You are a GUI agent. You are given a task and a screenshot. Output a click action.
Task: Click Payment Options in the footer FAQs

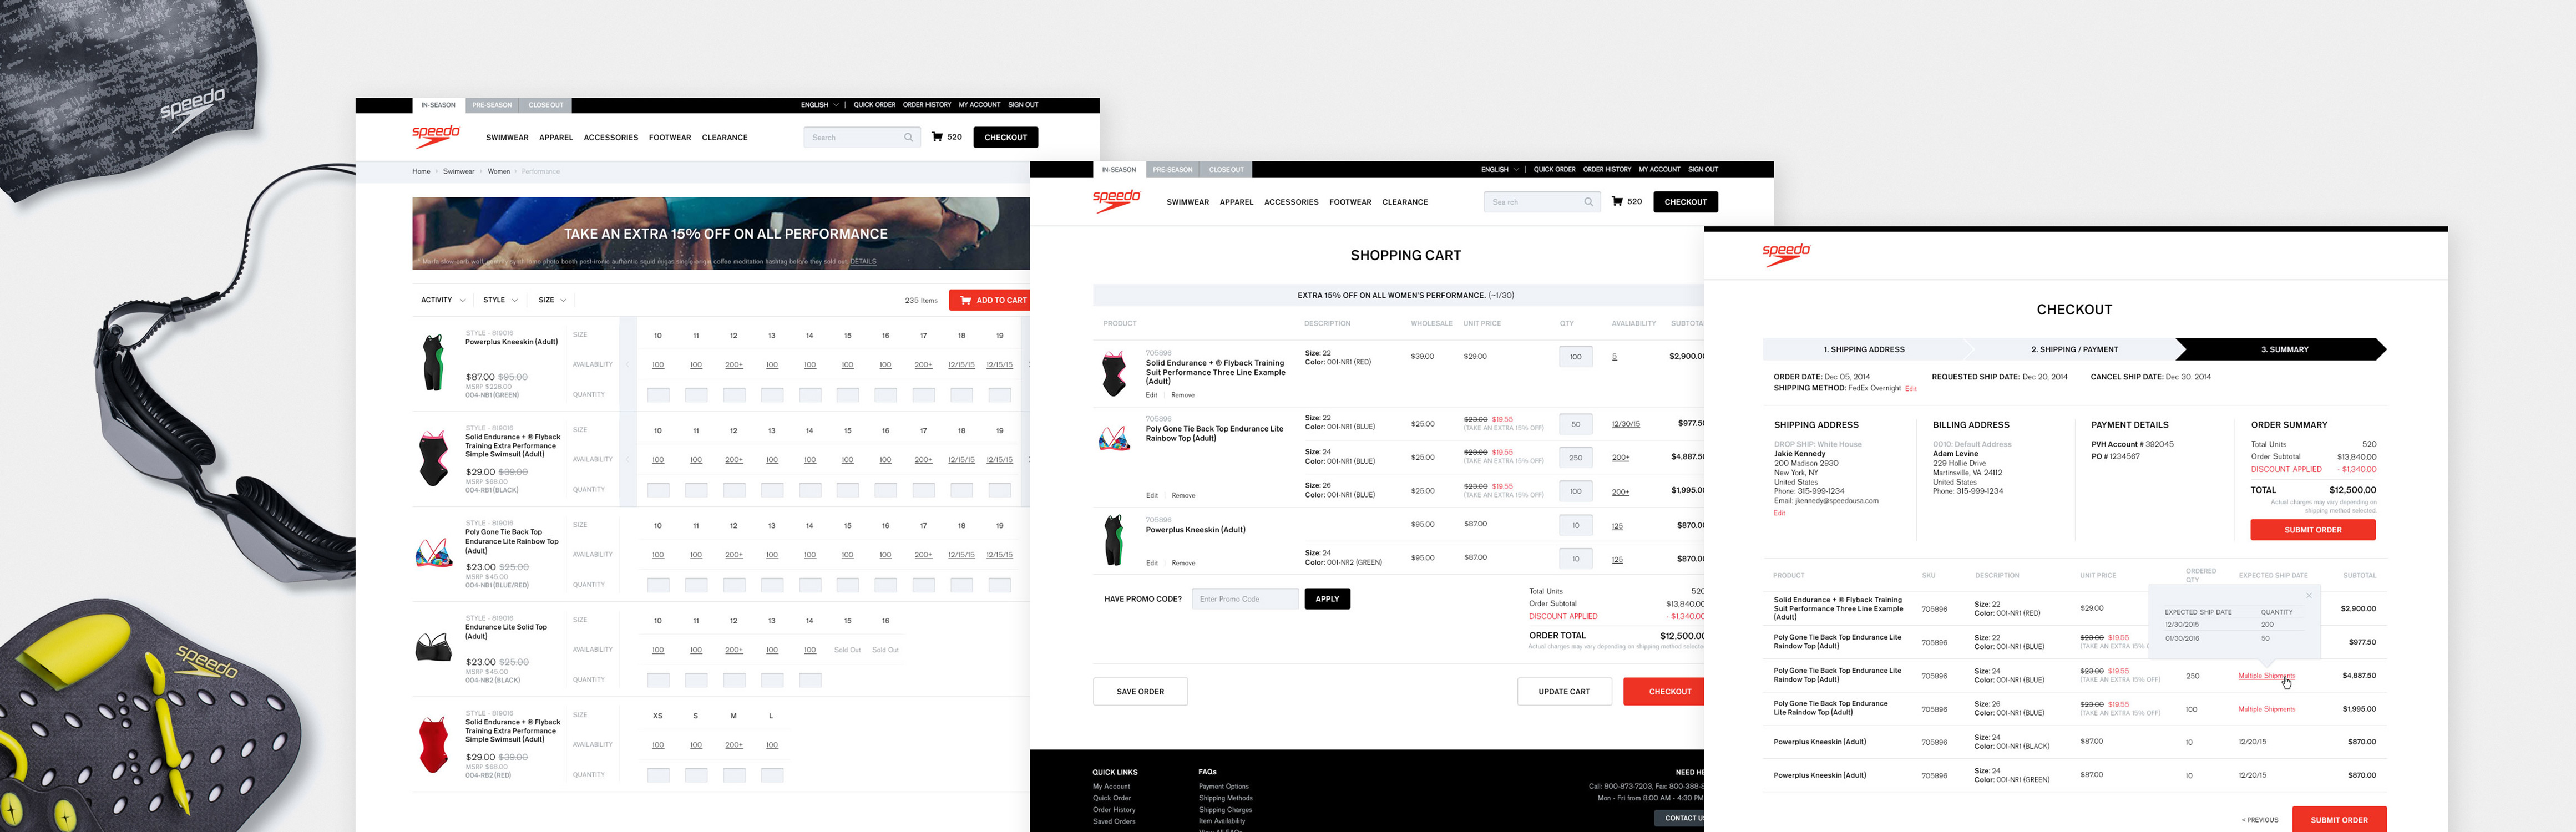(1223, 787)
